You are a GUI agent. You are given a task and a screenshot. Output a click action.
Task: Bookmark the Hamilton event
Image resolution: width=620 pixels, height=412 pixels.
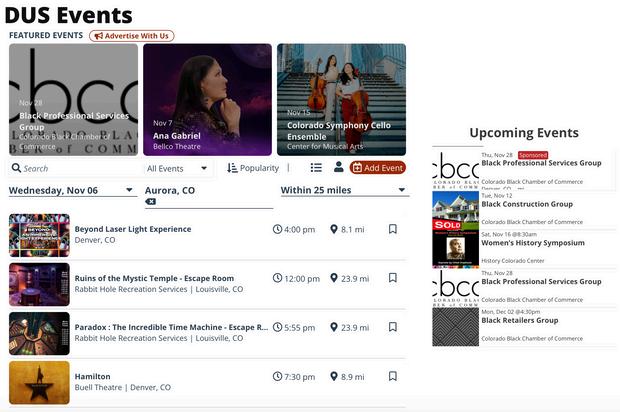393,376
